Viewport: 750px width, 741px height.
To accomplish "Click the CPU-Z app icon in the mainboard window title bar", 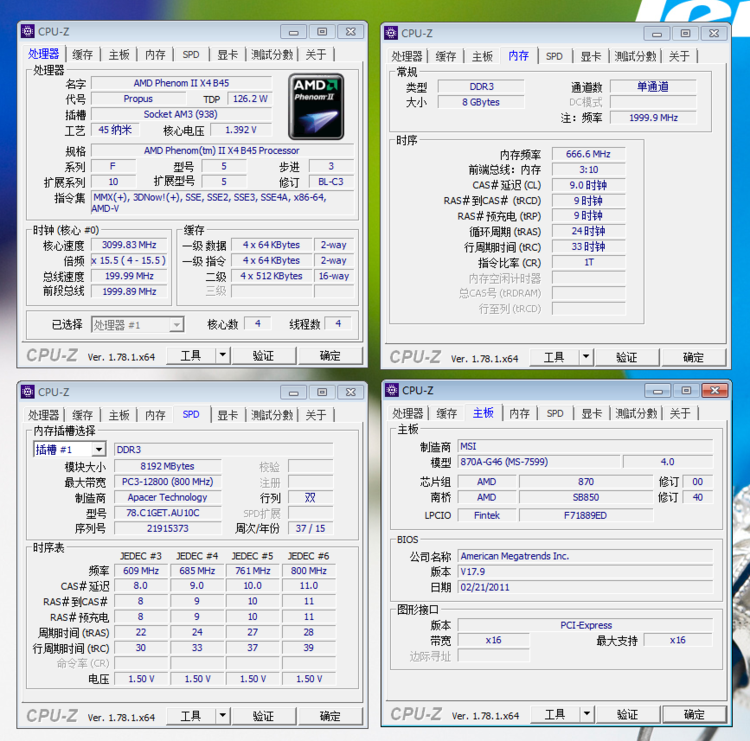I will (392, 390).
